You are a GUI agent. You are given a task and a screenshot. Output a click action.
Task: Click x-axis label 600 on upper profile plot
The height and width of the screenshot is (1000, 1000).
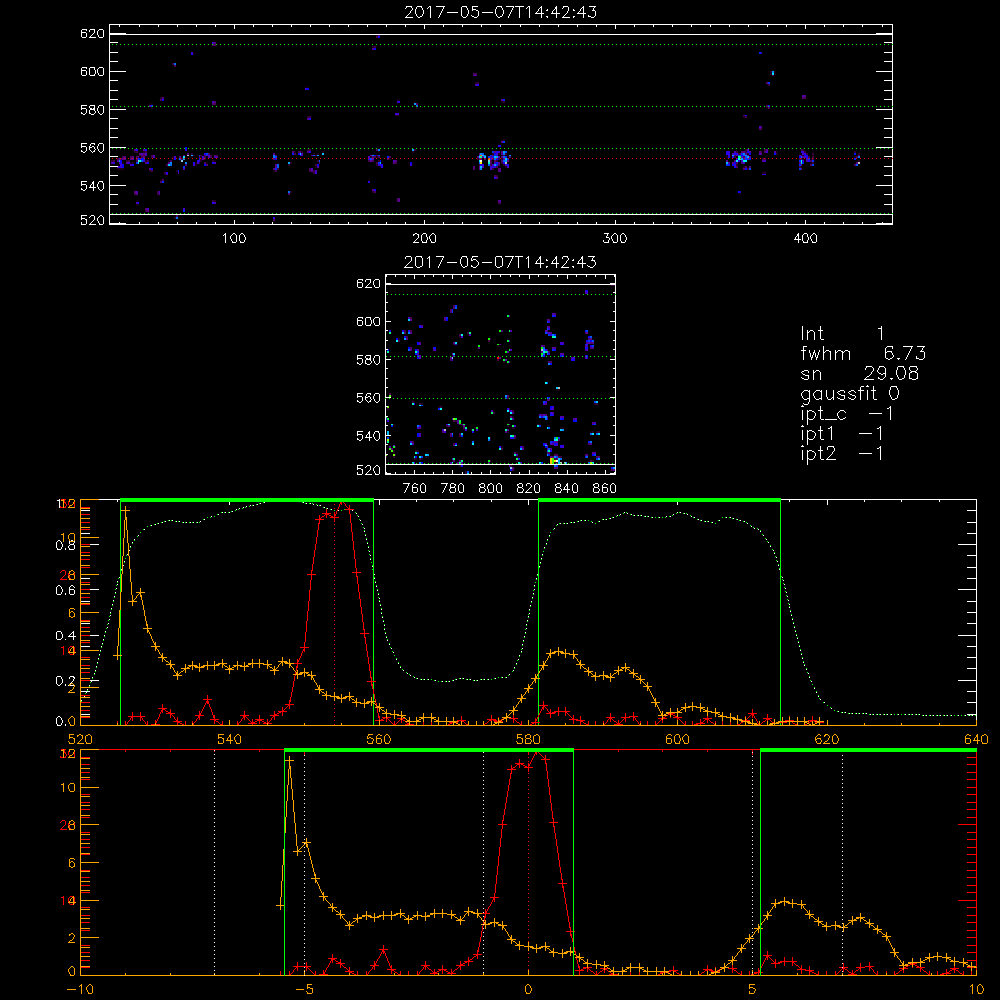point(677,739)
